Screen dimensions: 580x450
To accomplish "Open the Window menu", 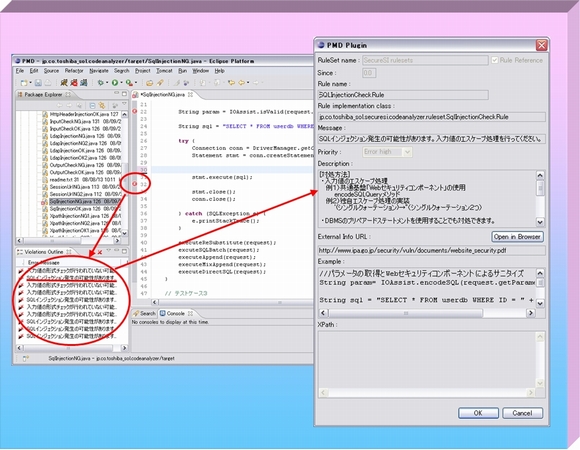I will (200, 71).
